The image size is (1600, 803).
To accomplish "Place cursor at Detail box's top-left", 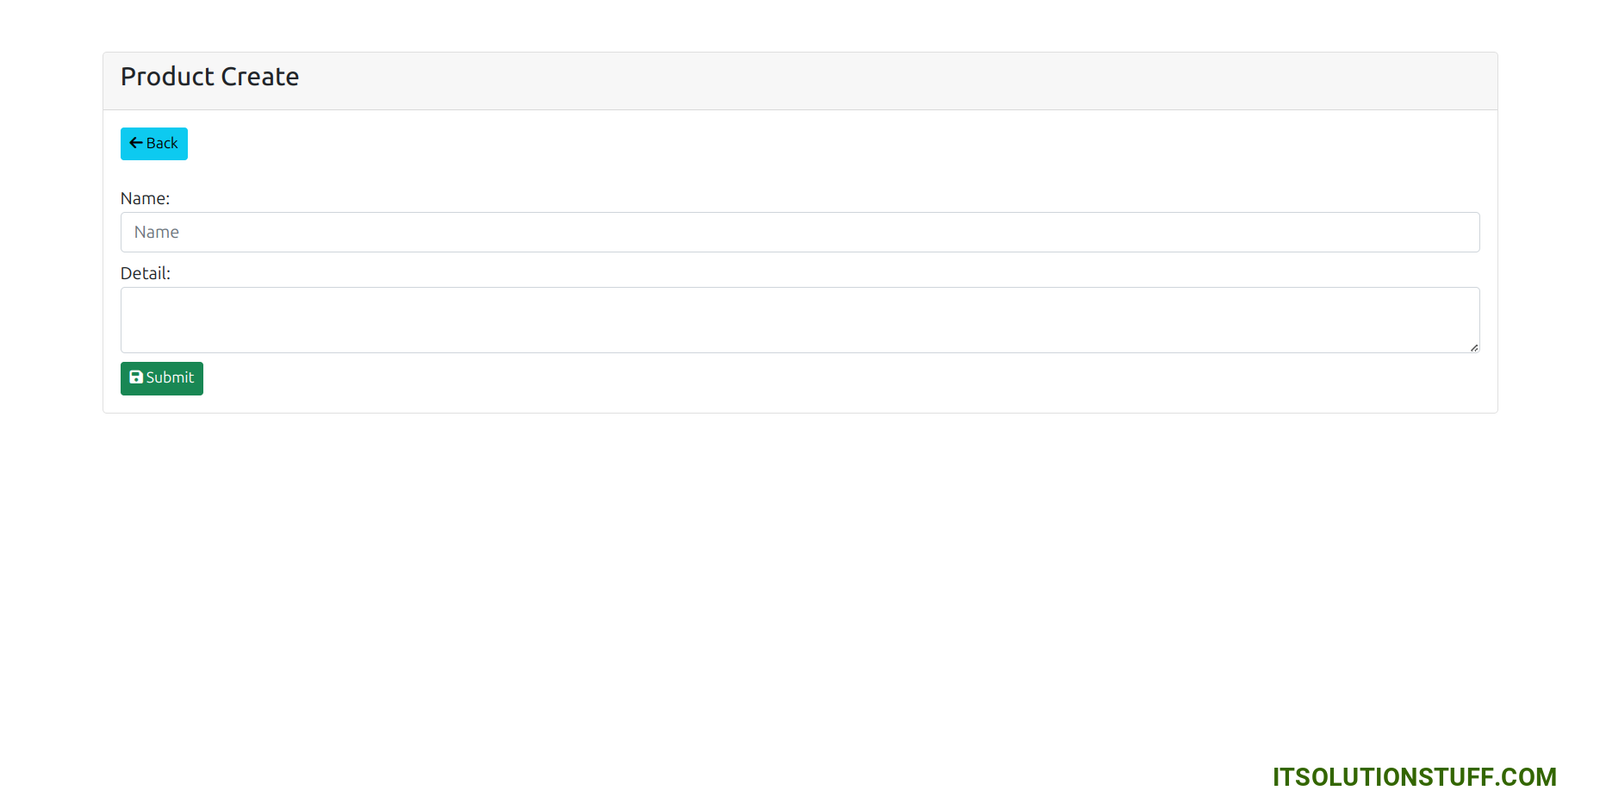I will [128, 295].
